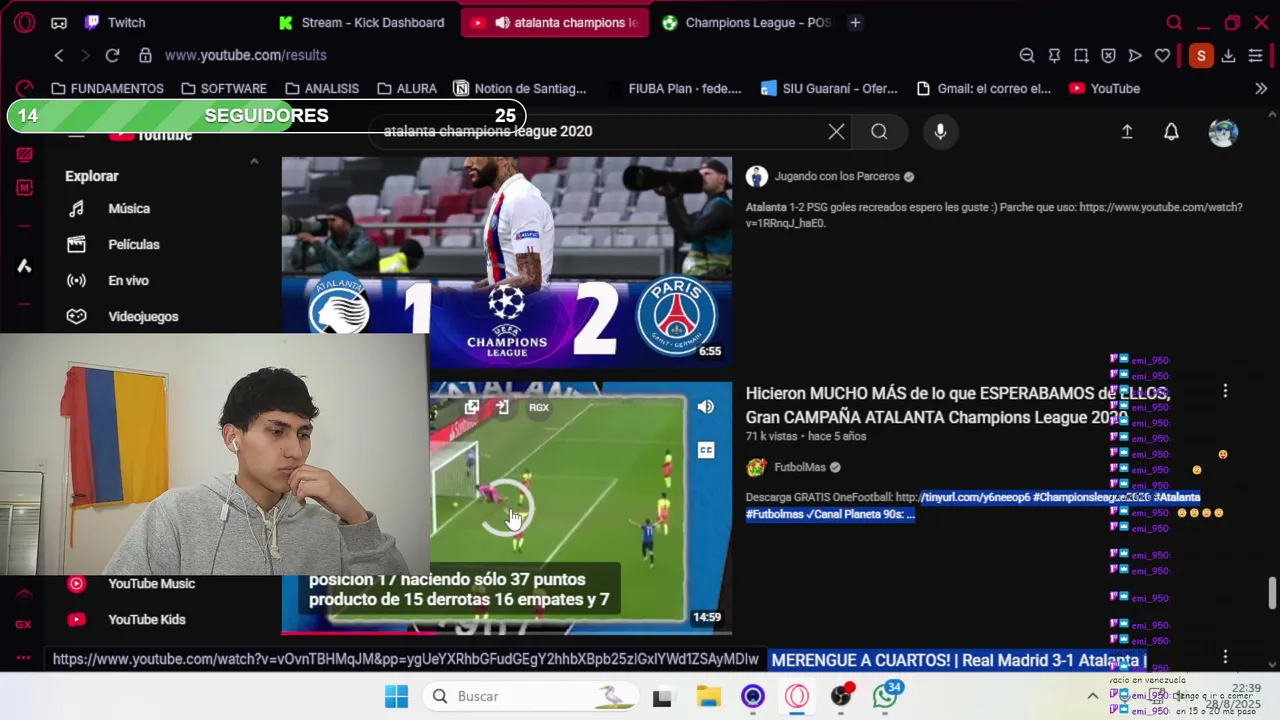Image resolution: width=1280 pixels, height=720 pixels.
Task: Open the YouTube account avatar menu
Action: [1223, 132]
